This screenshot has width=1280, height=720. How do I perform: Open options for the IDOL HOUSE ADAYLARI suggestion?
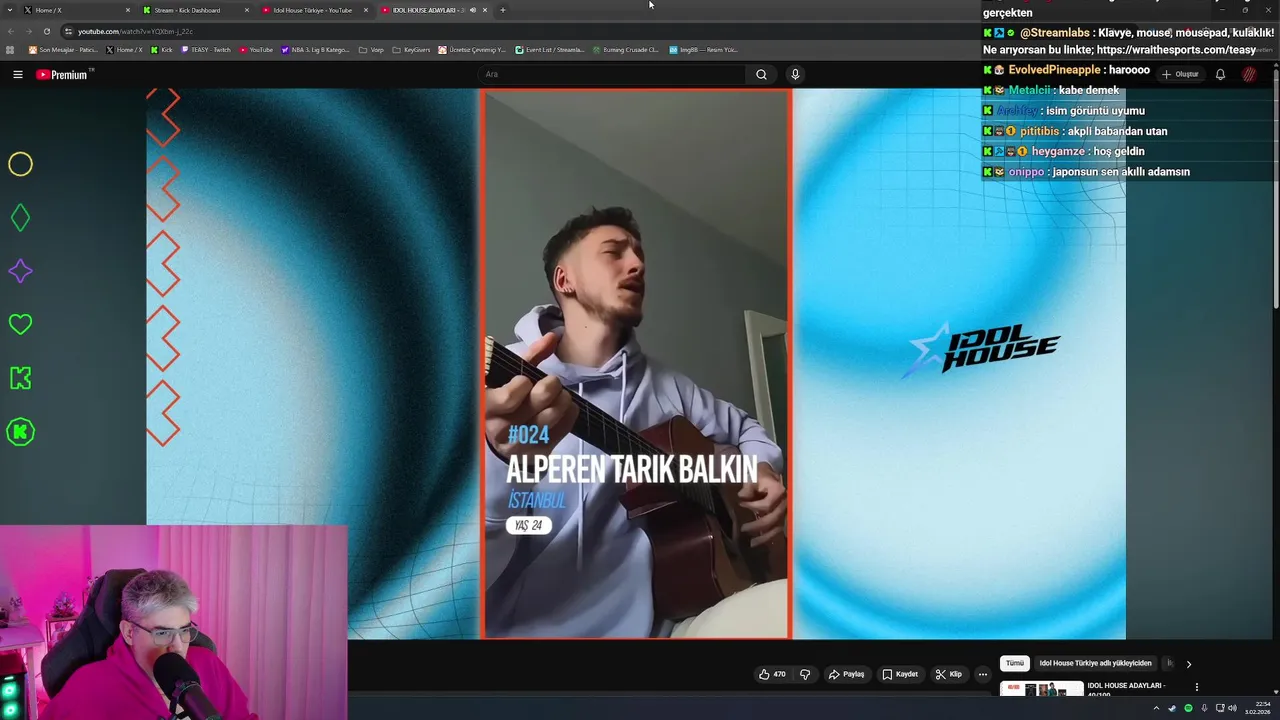click(x=1196, y=687)
